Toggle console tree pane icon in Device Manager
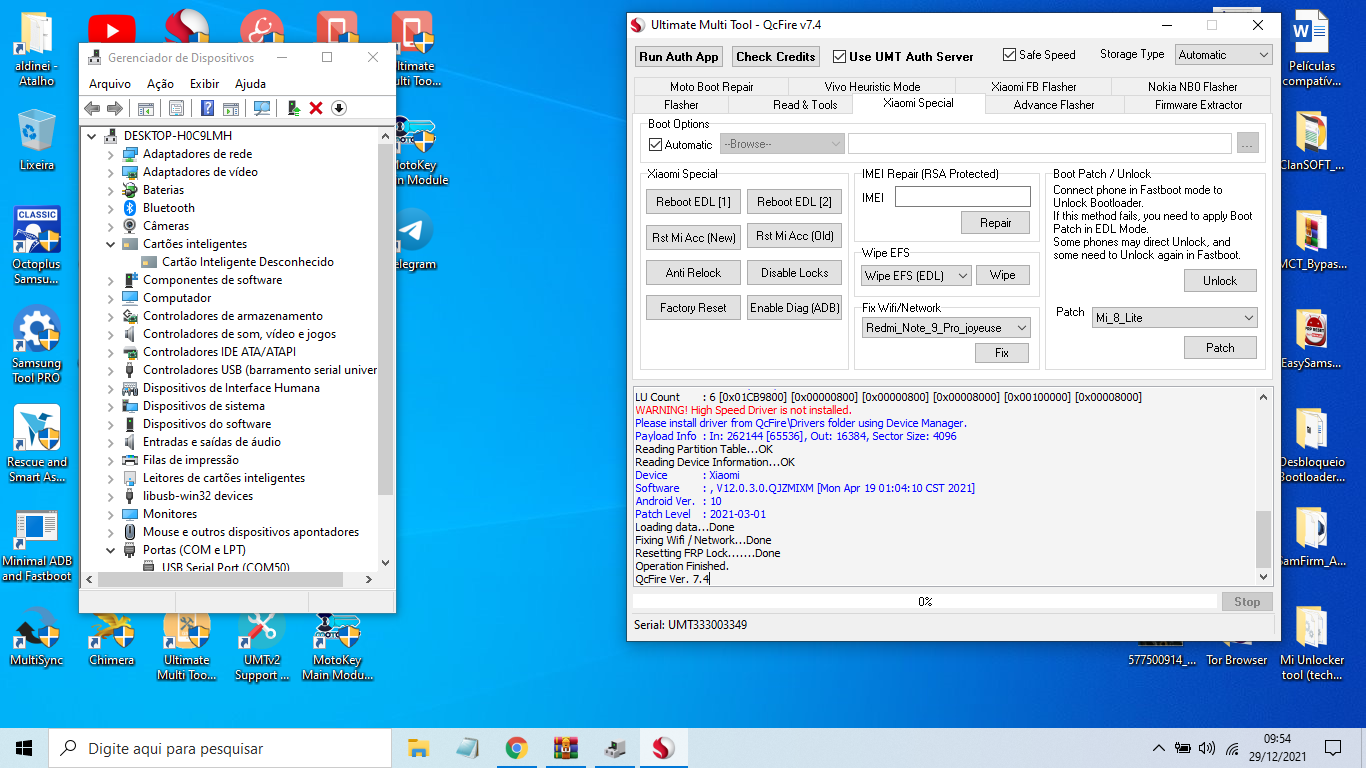The height and width of the screenshot is (768, 1366). coord(146,108)
